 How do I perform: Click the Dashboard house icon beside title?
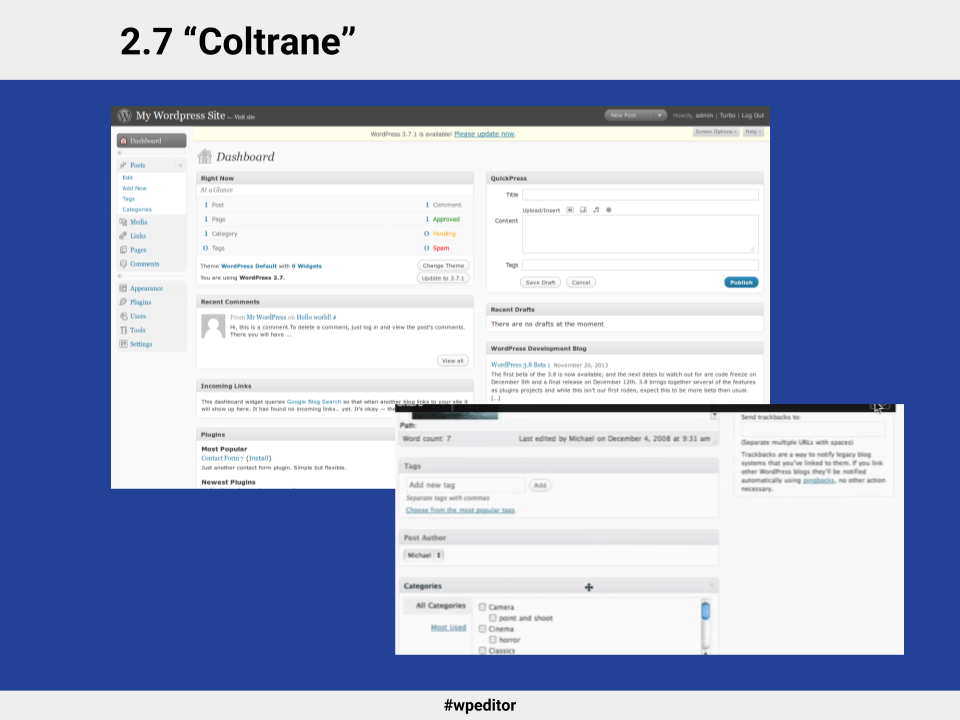204,156
